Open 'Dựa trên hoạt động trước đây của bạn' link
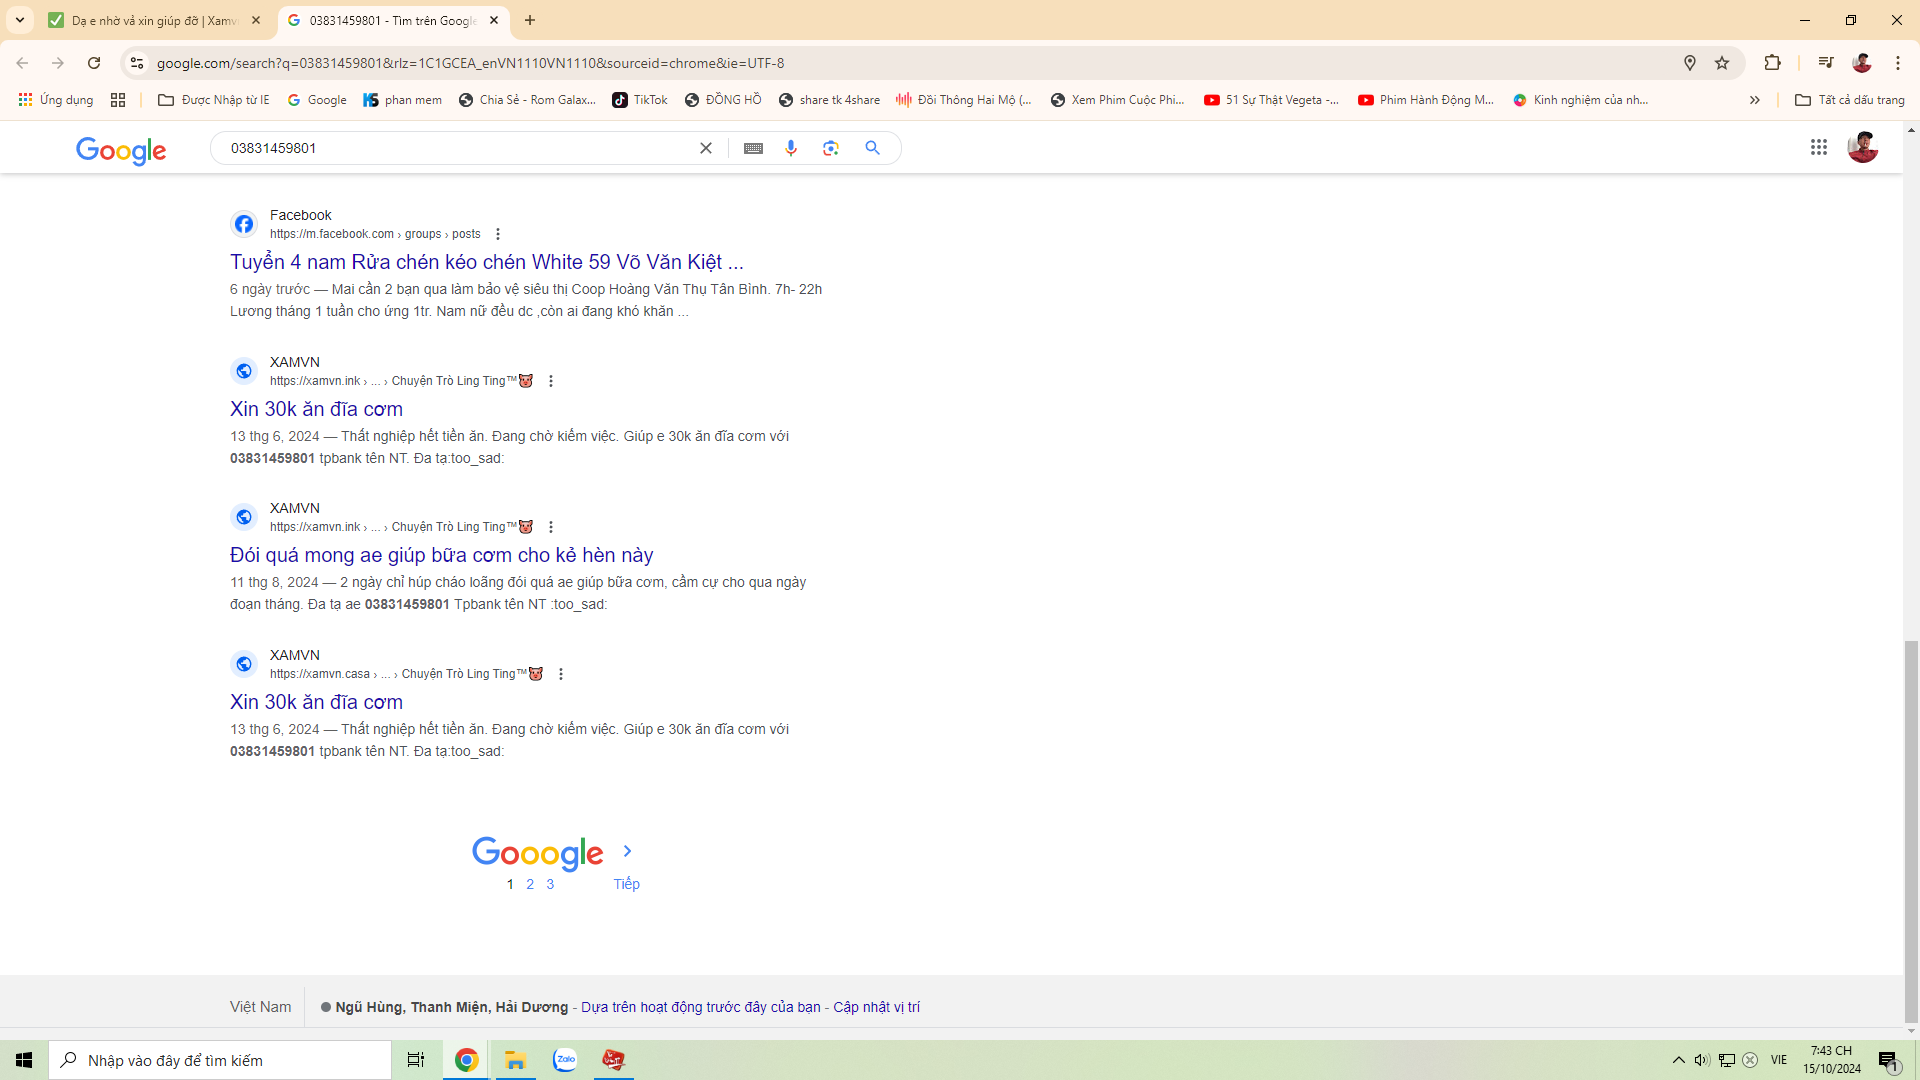1920x1080 pixels. pyautogui.click(x=701, y=1007)
